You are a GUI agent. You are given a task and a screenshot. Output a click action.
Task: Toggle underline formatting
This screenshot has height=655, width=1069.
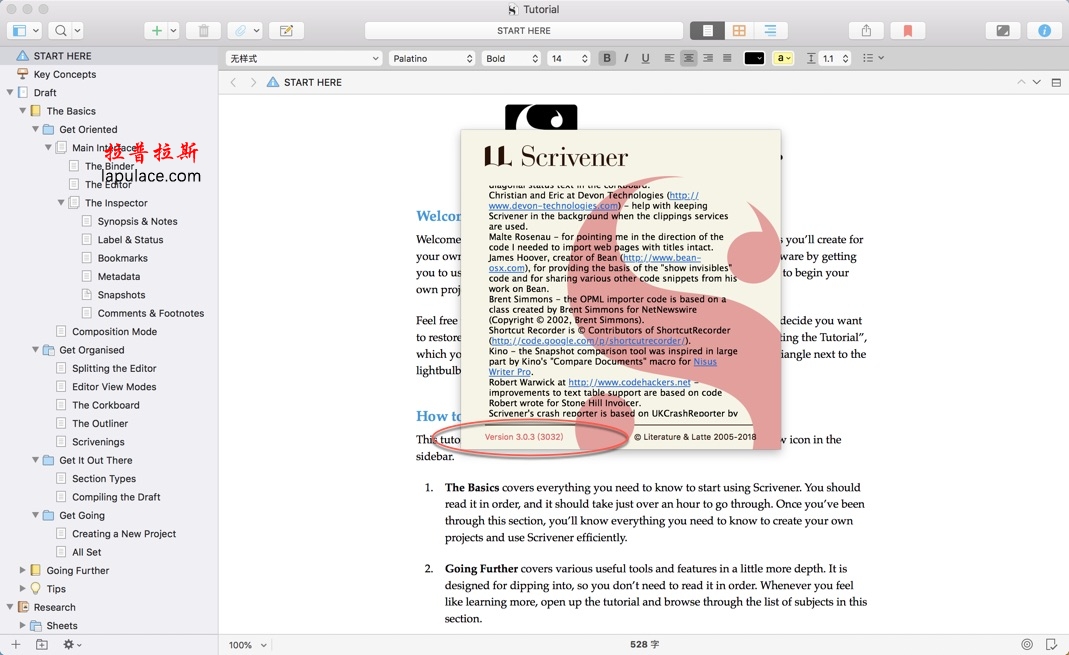(x=645, y=59)
